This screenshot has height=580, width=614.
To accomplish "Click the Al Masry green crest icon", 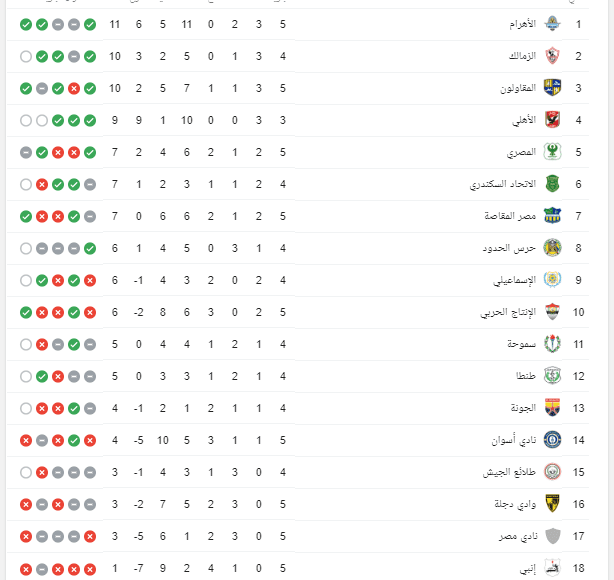I will click(x=553, y=152).
